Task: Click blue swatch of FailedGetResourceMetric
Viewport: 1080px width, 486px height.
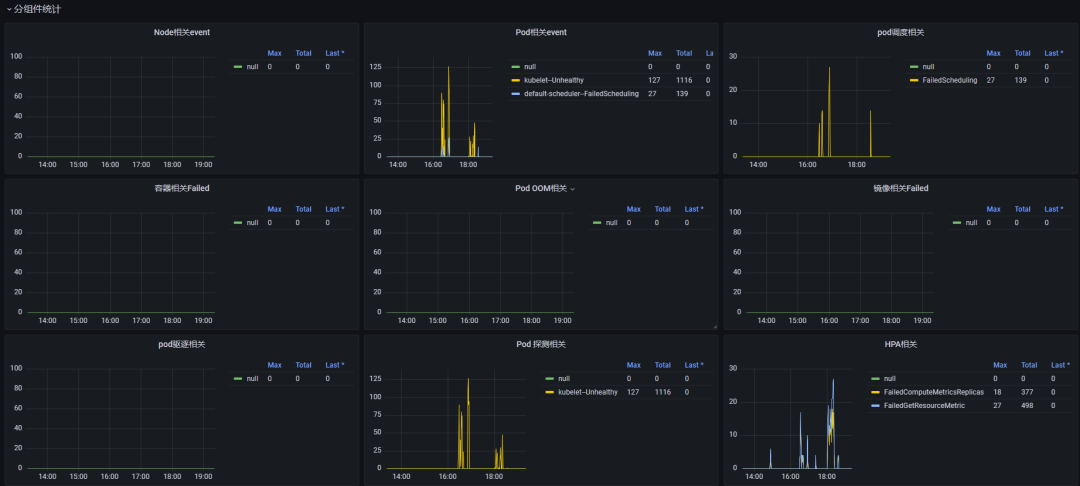Action: pos(875,406)
